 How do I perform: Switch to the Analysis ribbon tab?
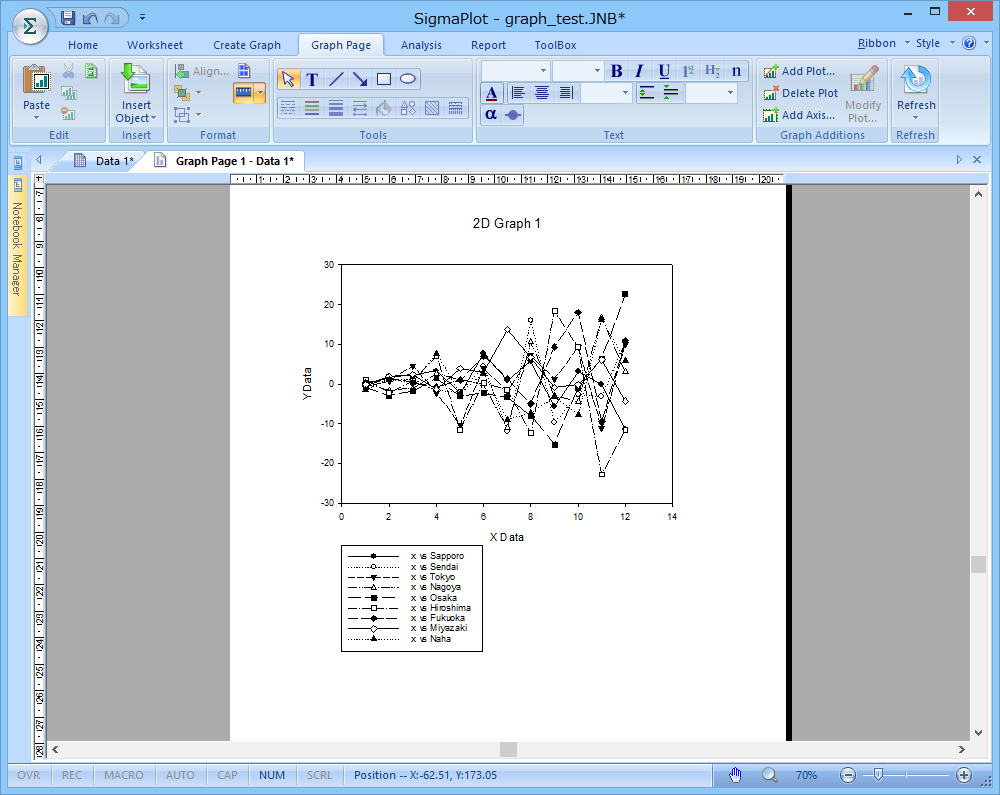coord(421,45)
